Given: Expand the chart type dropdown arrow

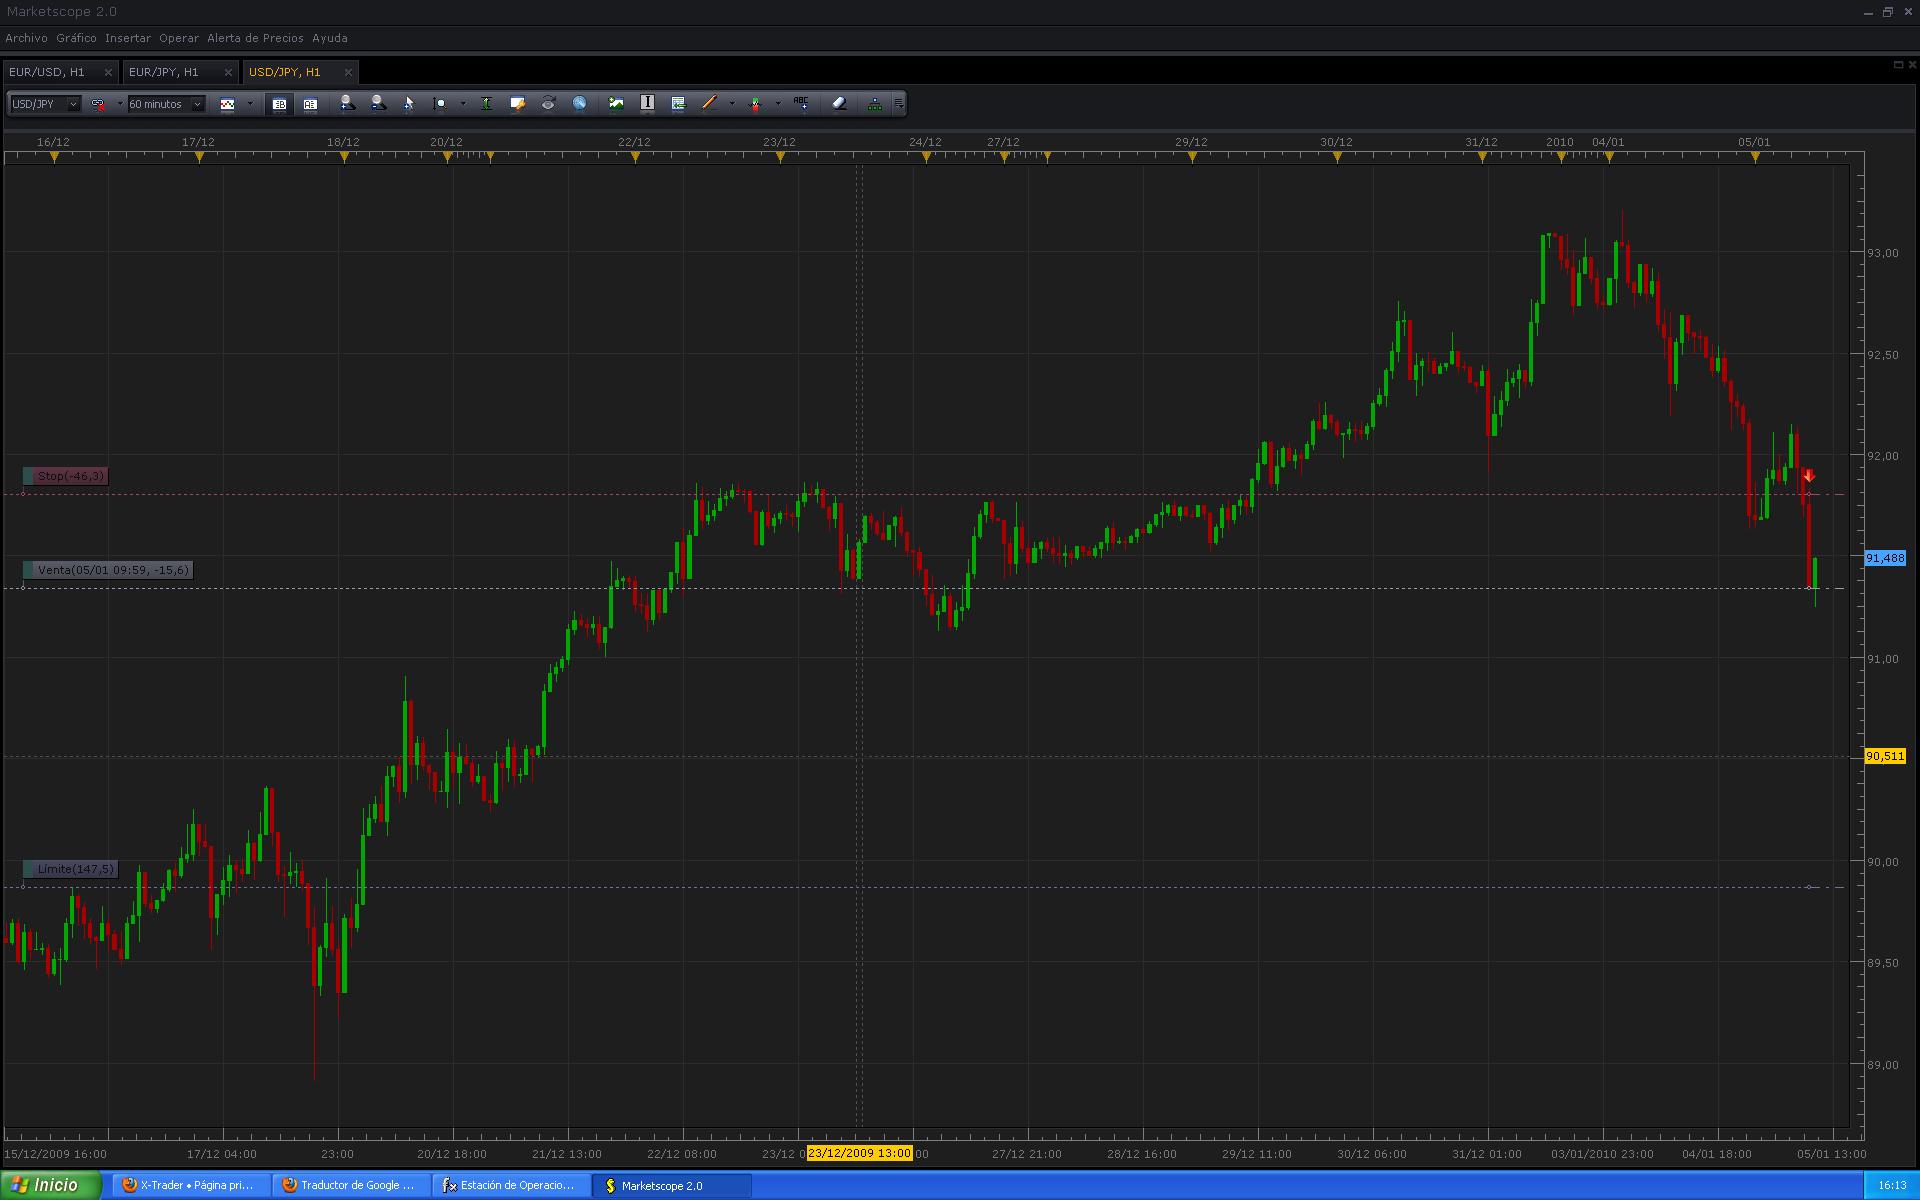Looking at the screenshot, I should click(x=250, y=104).
